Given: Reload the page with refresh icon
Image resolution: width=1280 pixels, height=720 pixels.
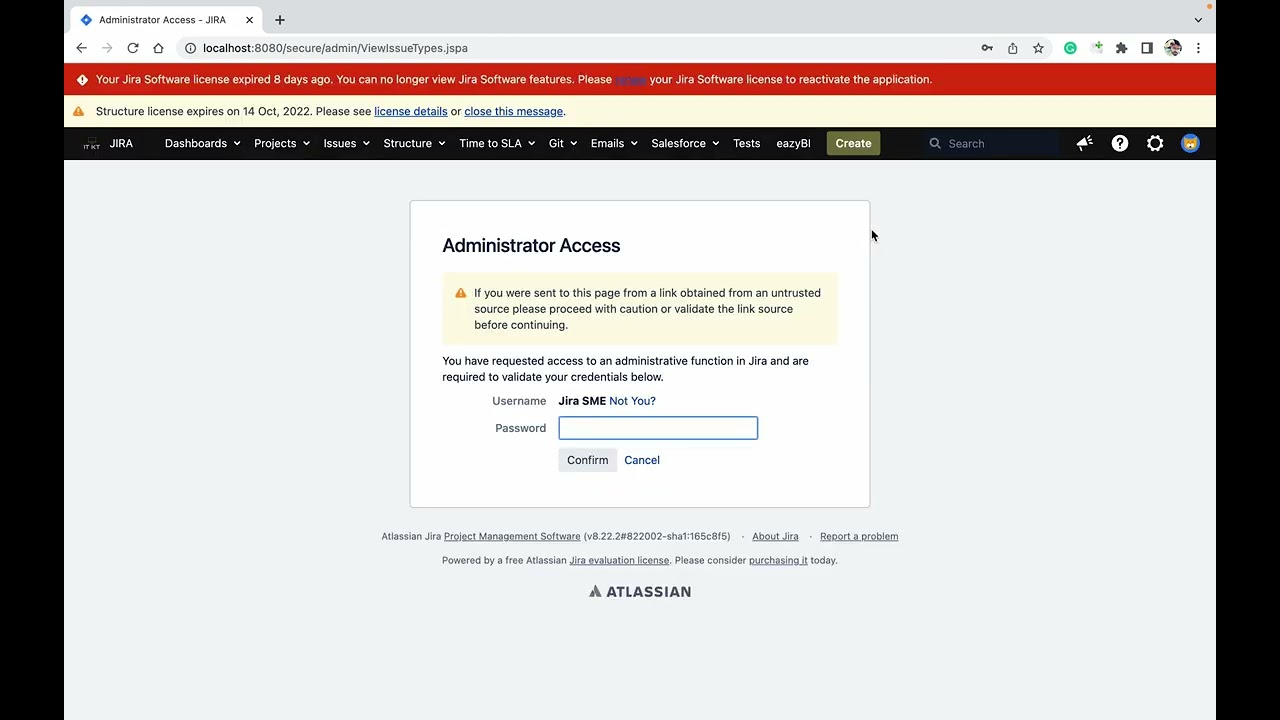Looking at the screenshot, I should click(132, 48).
